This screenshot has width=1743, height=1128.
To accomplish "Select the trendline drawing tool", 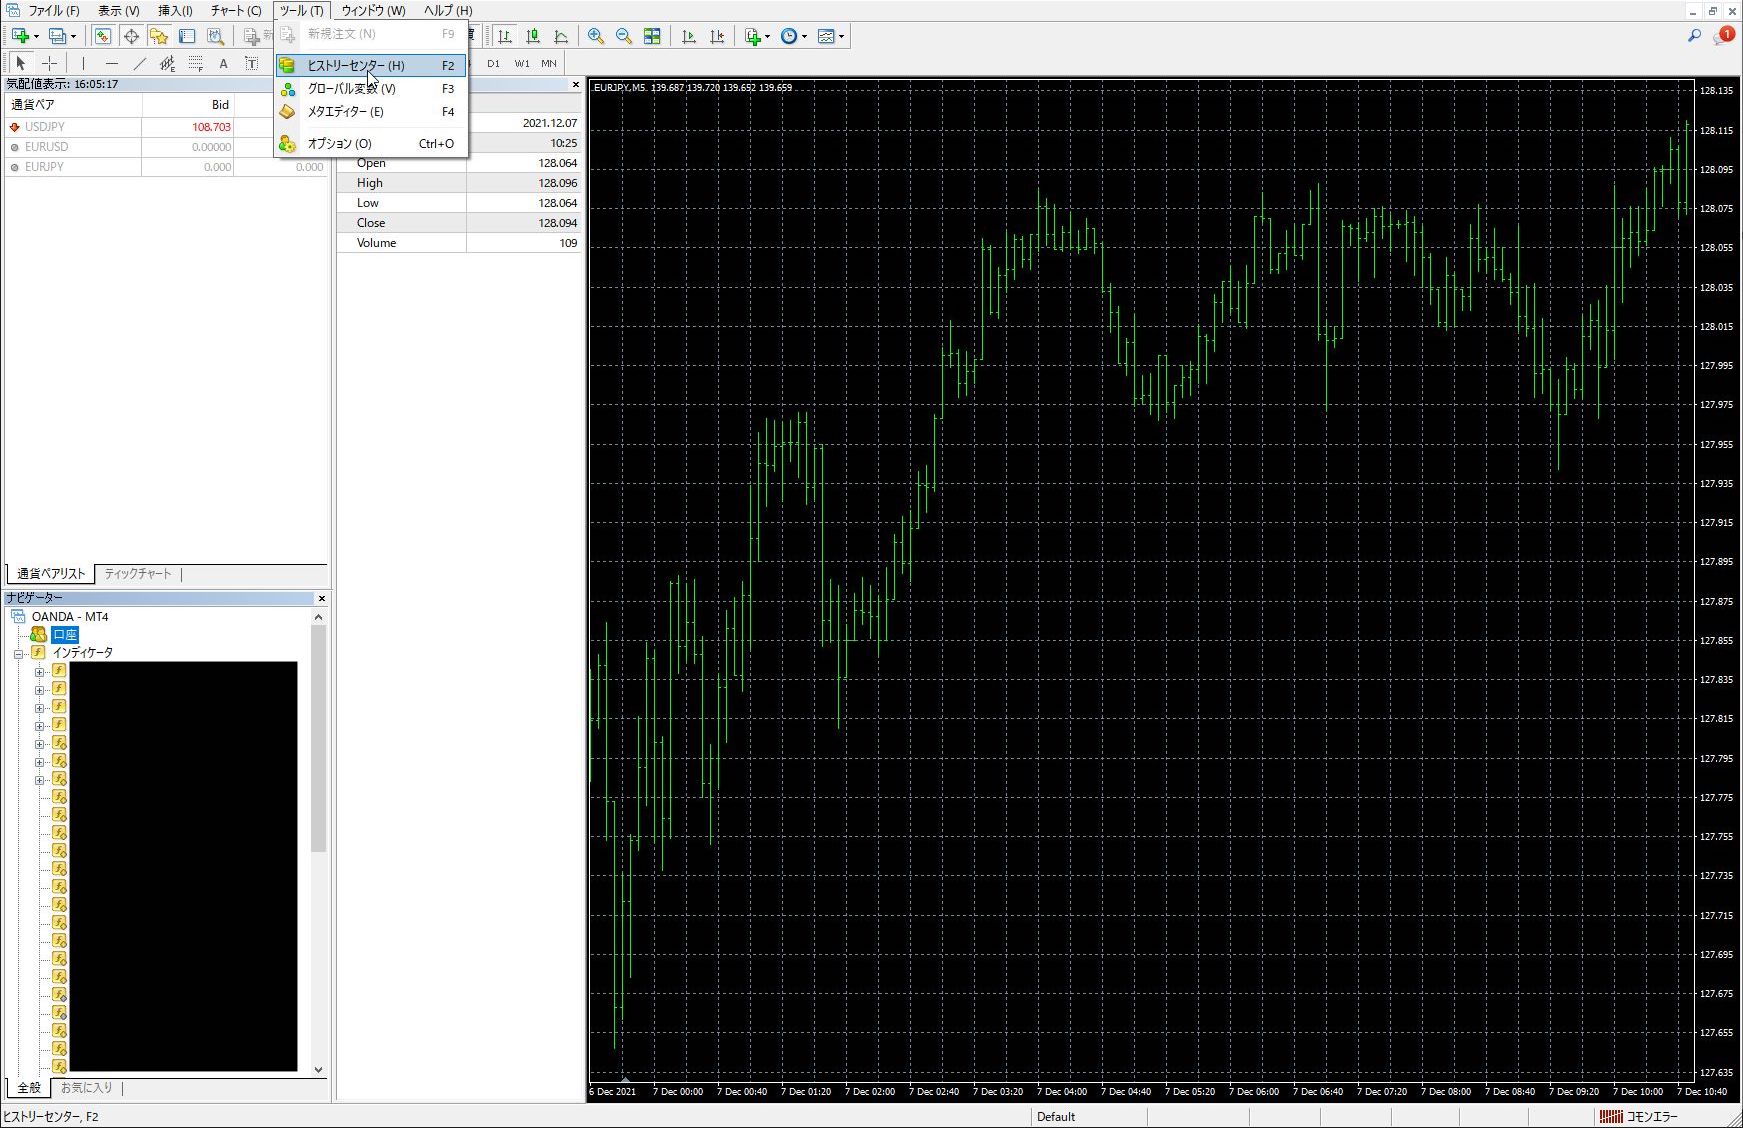I will click(140, 63).
